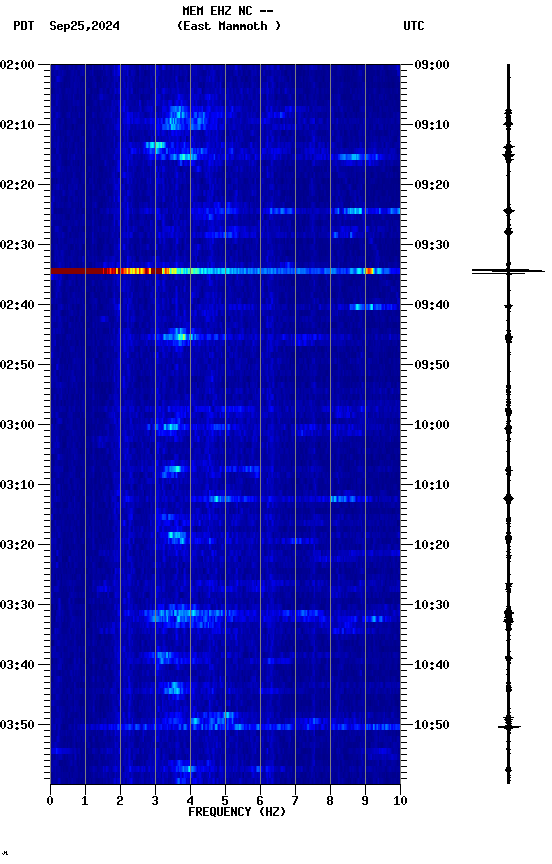
Task: Click the 8 Hz axis tick label
Action: click(330, 801)
